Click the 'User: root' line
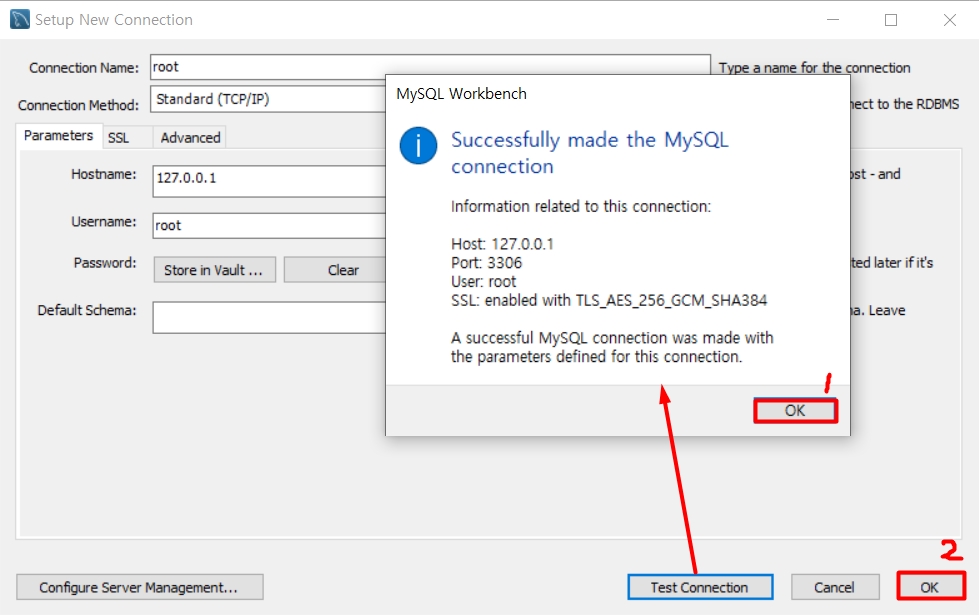 tap(483, 281)
